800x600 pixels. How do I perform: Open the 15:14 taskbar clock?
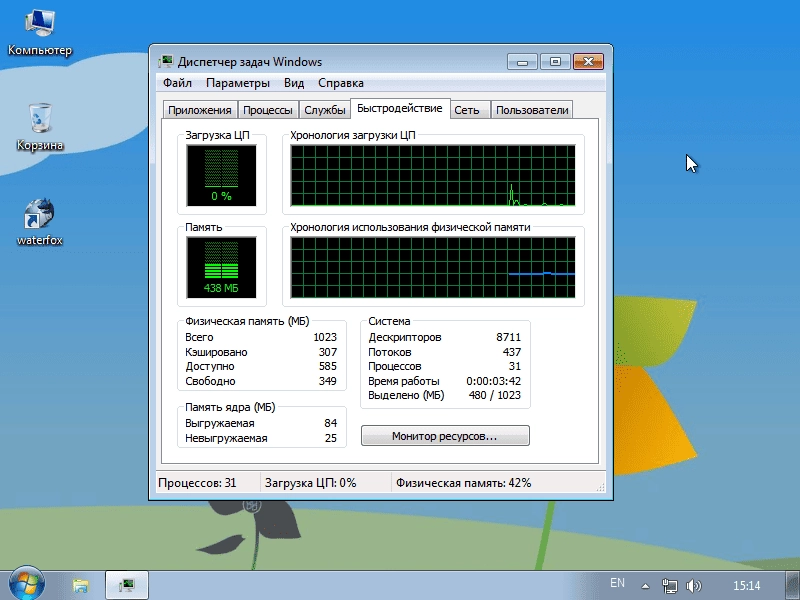click(x=746, y=586)
